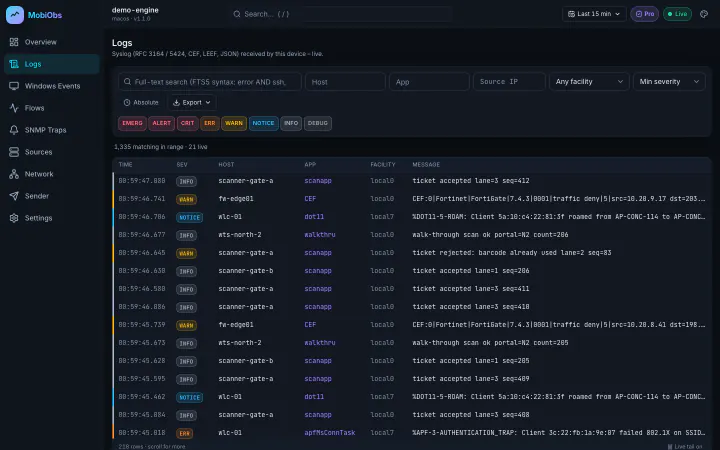Go to Network in sidebar
Viewport: 720px width, 450px height.
point(39,174)
